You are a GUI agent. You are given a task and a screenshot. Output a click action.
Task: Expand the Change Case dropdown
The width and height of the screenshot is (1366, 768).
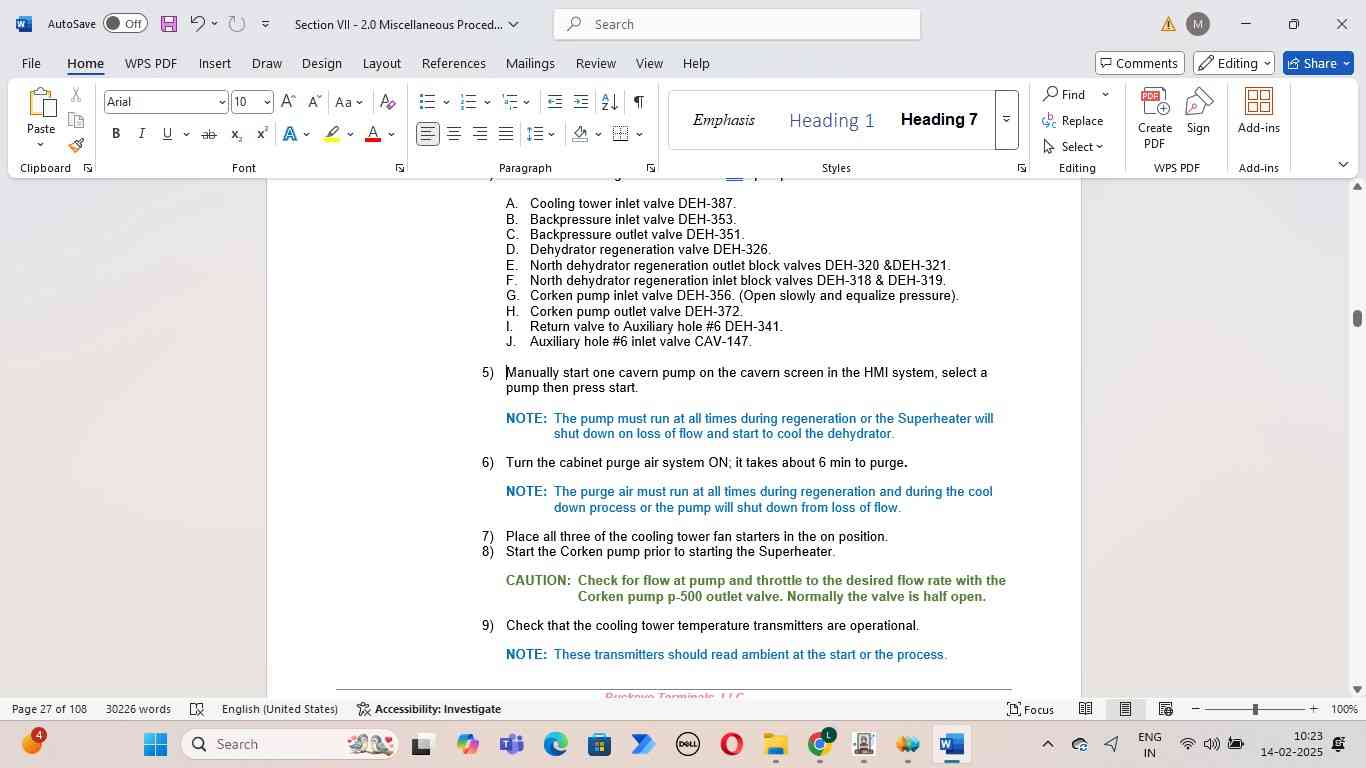349,102
